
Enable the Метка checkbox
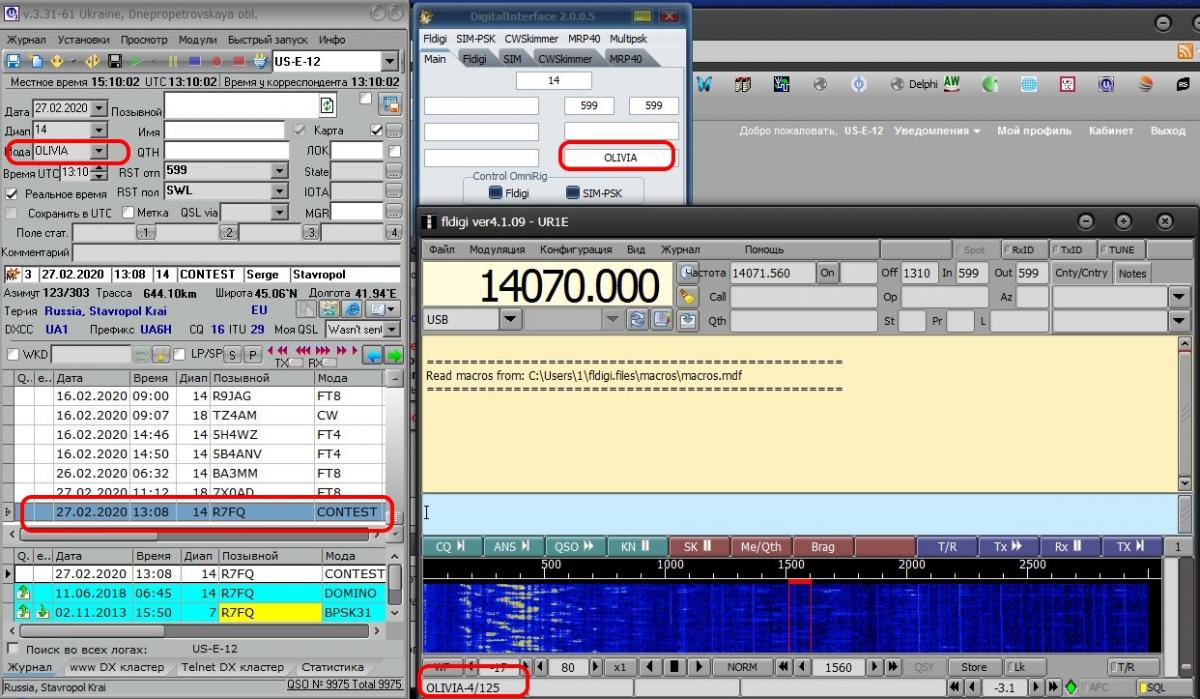129,213
